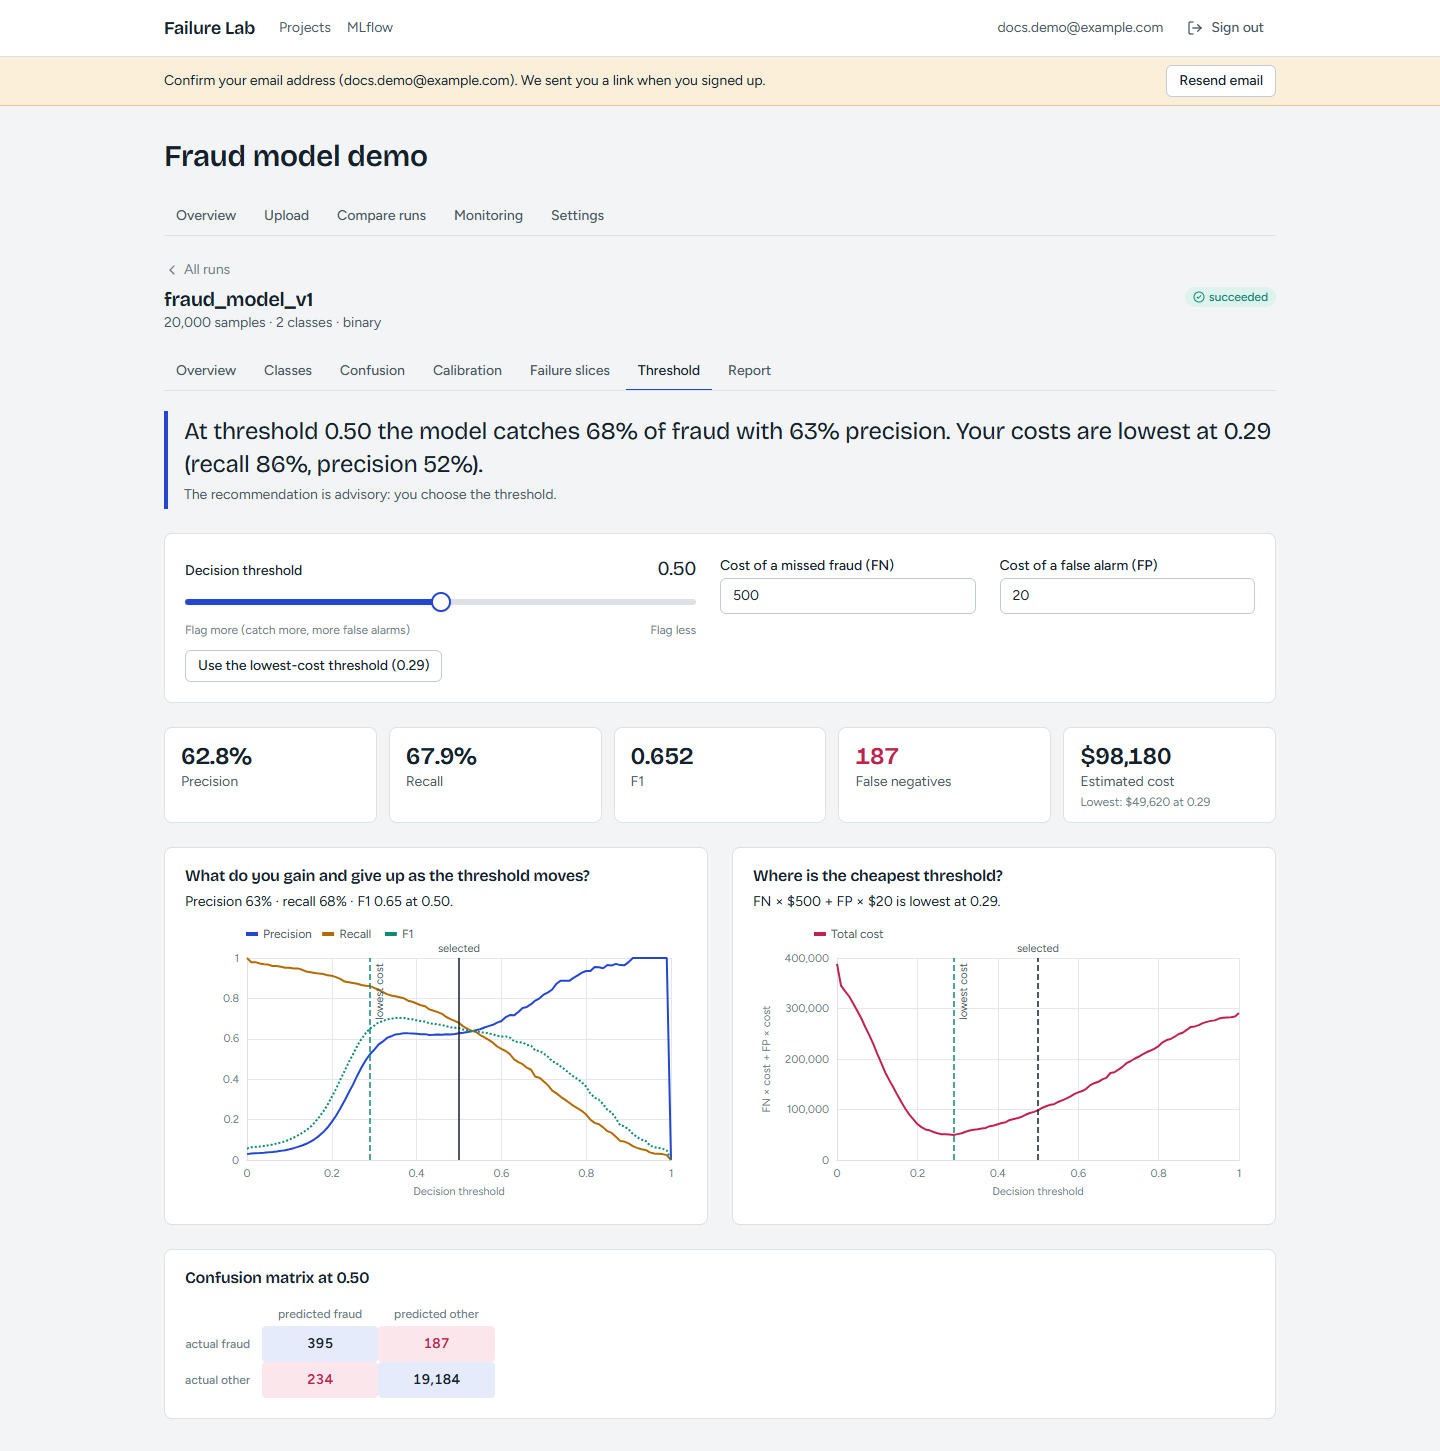Click the unfilled slider track toward Flag less

(573, 602)
